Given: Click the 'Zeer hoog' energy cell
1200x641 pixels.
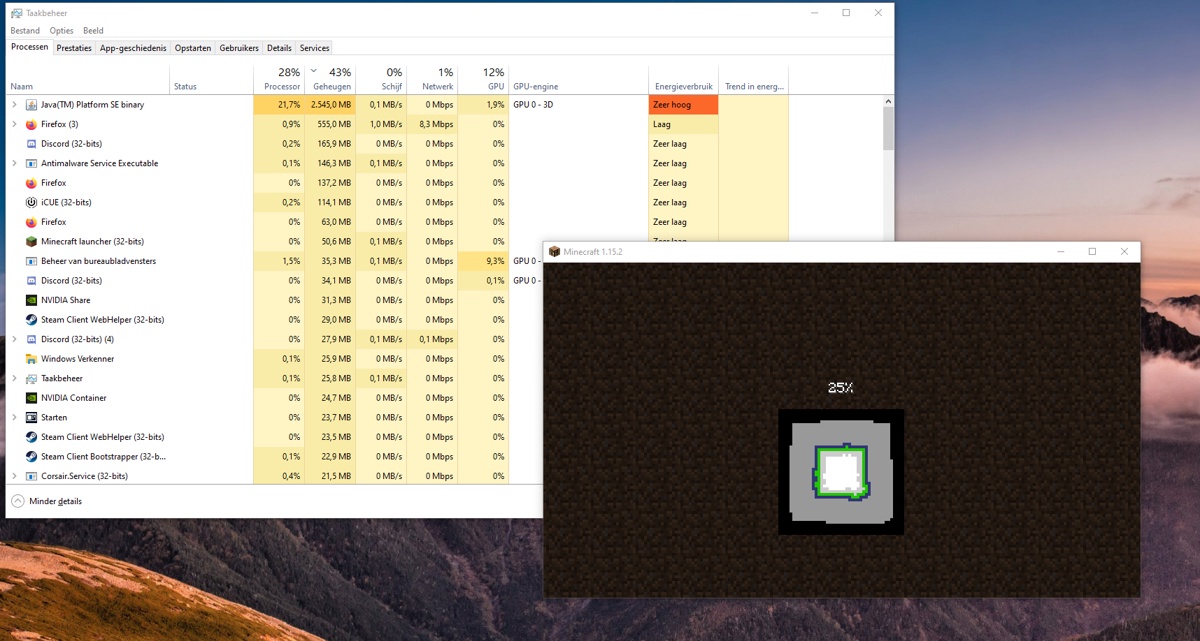Looking at the screenshot, I should tap(684, 105).
